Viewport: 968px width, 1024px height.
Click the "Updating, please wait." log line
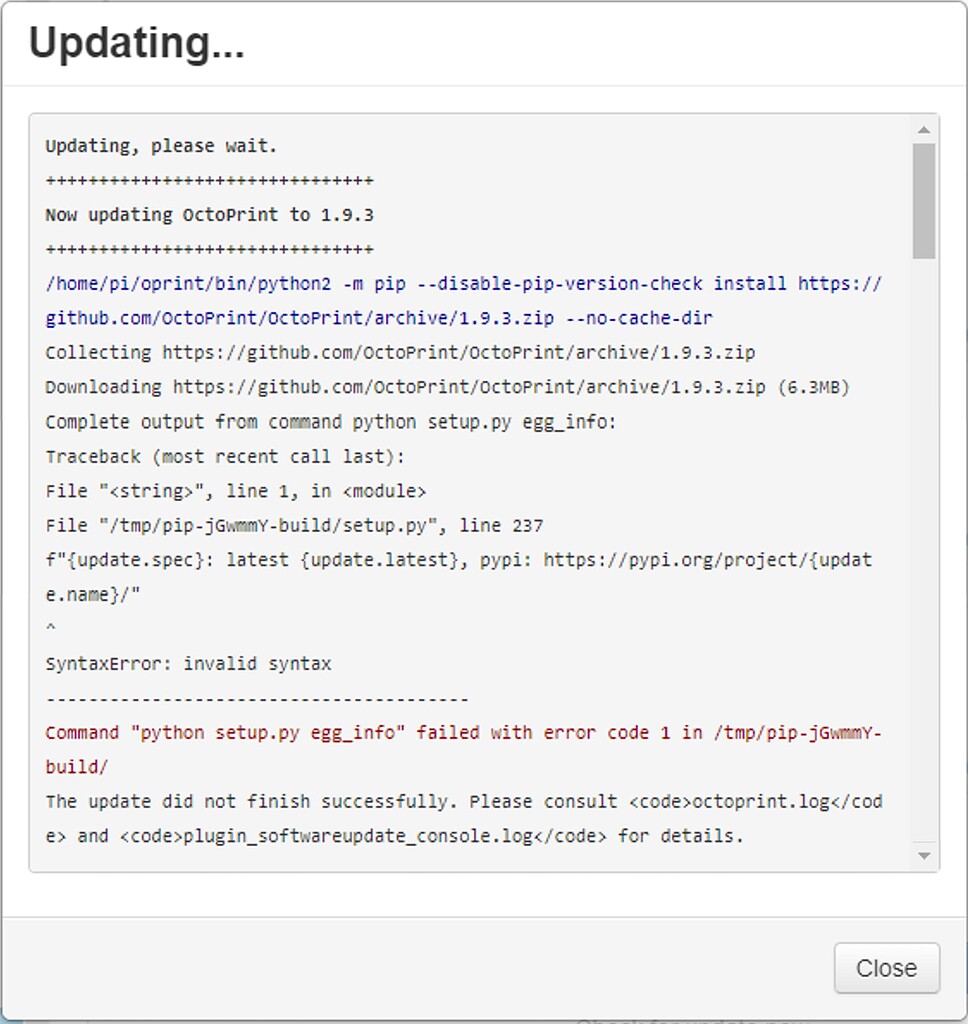pyautogui.click(x=161, y=146)
